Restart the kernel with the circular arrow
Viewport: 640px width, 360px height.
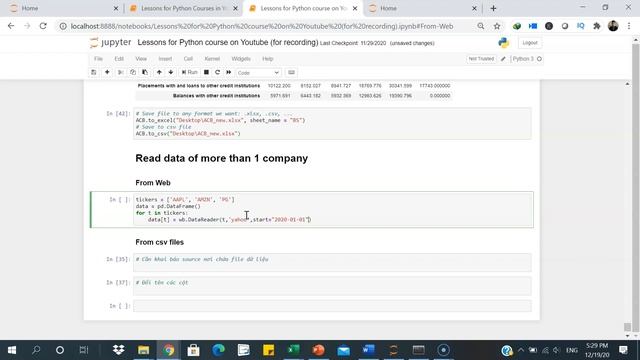click(x=218, y=72)
